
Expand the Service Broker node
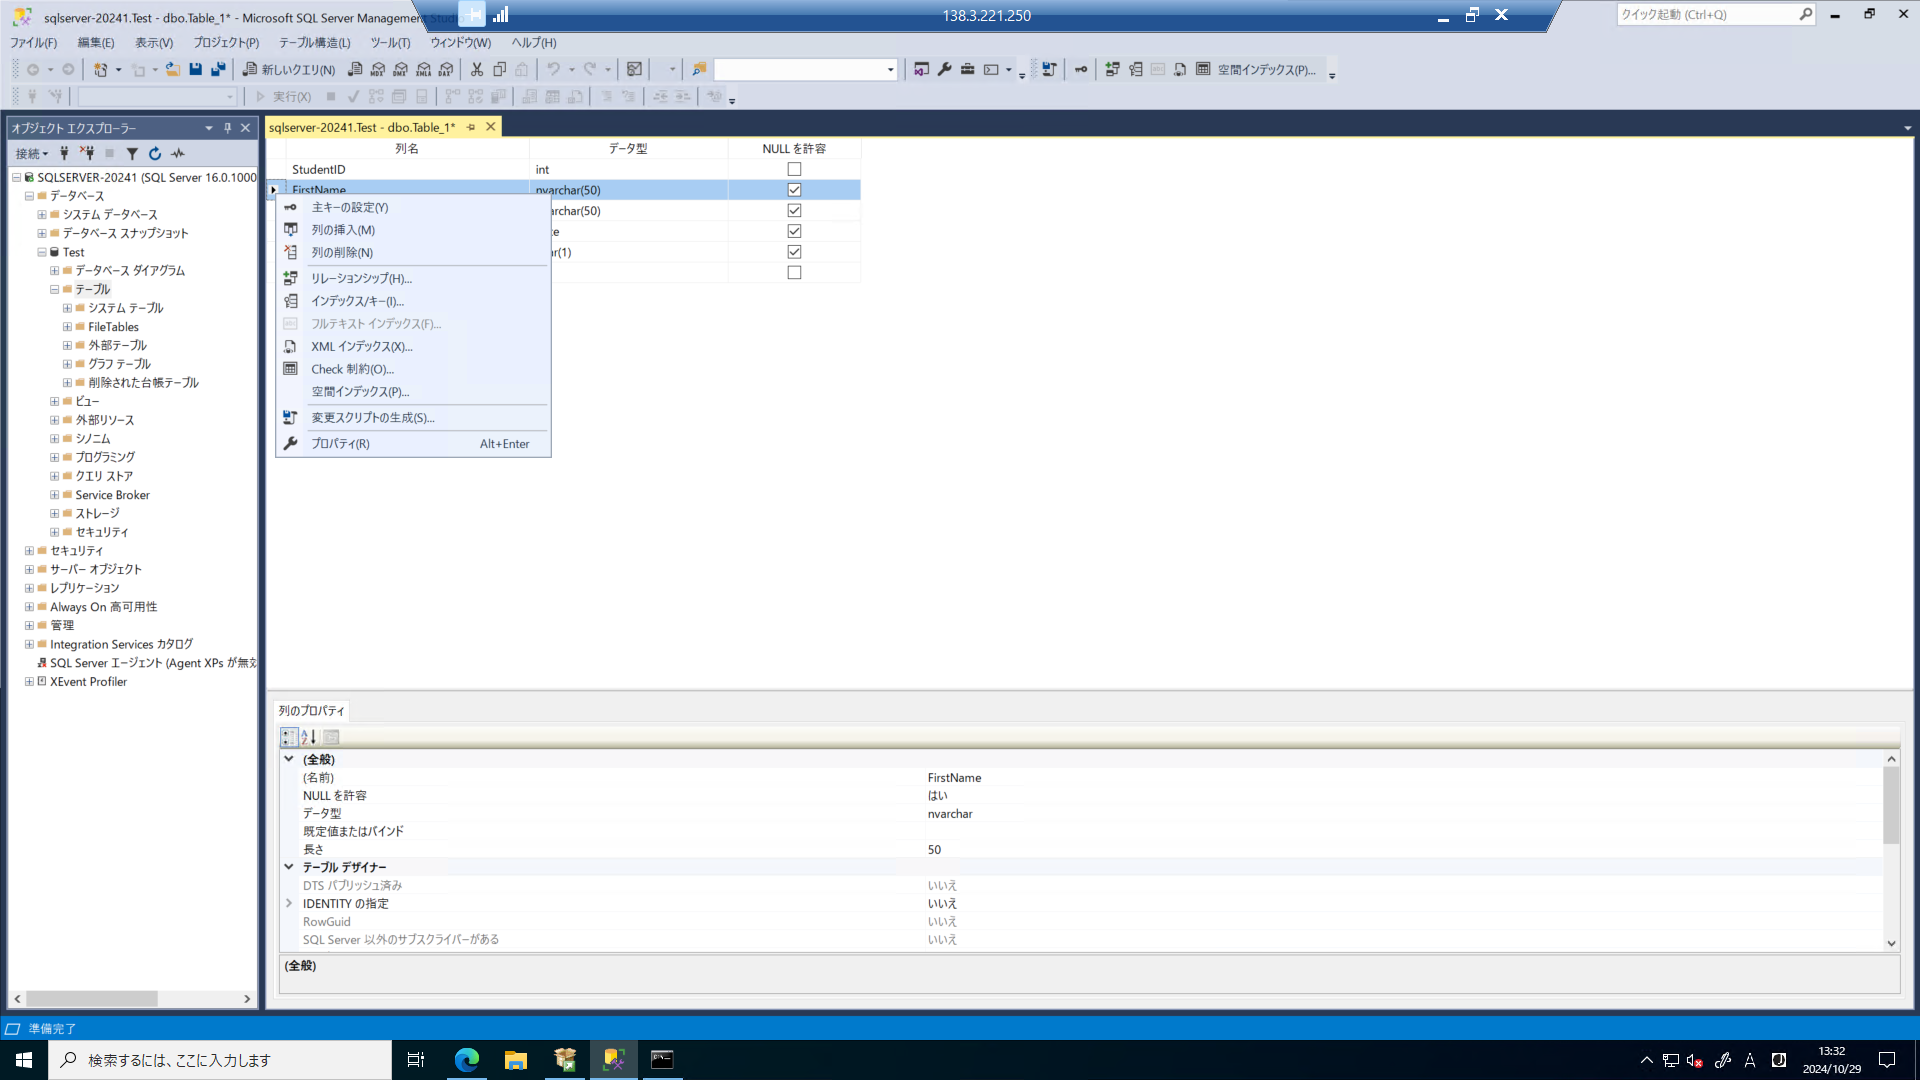pyautogui.click(x=52, y=494)
